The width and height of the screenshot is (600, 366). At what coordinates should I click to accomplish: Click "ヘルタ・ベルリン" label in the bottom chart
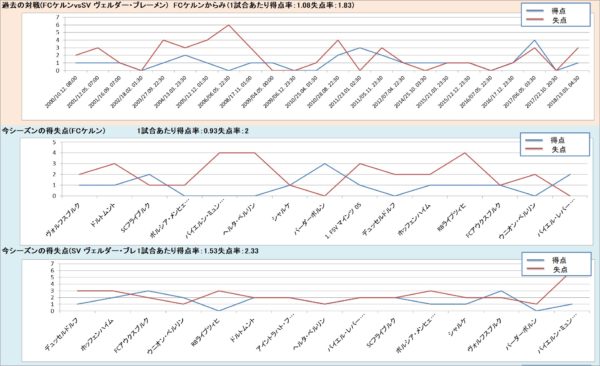[x=309, y=335]
